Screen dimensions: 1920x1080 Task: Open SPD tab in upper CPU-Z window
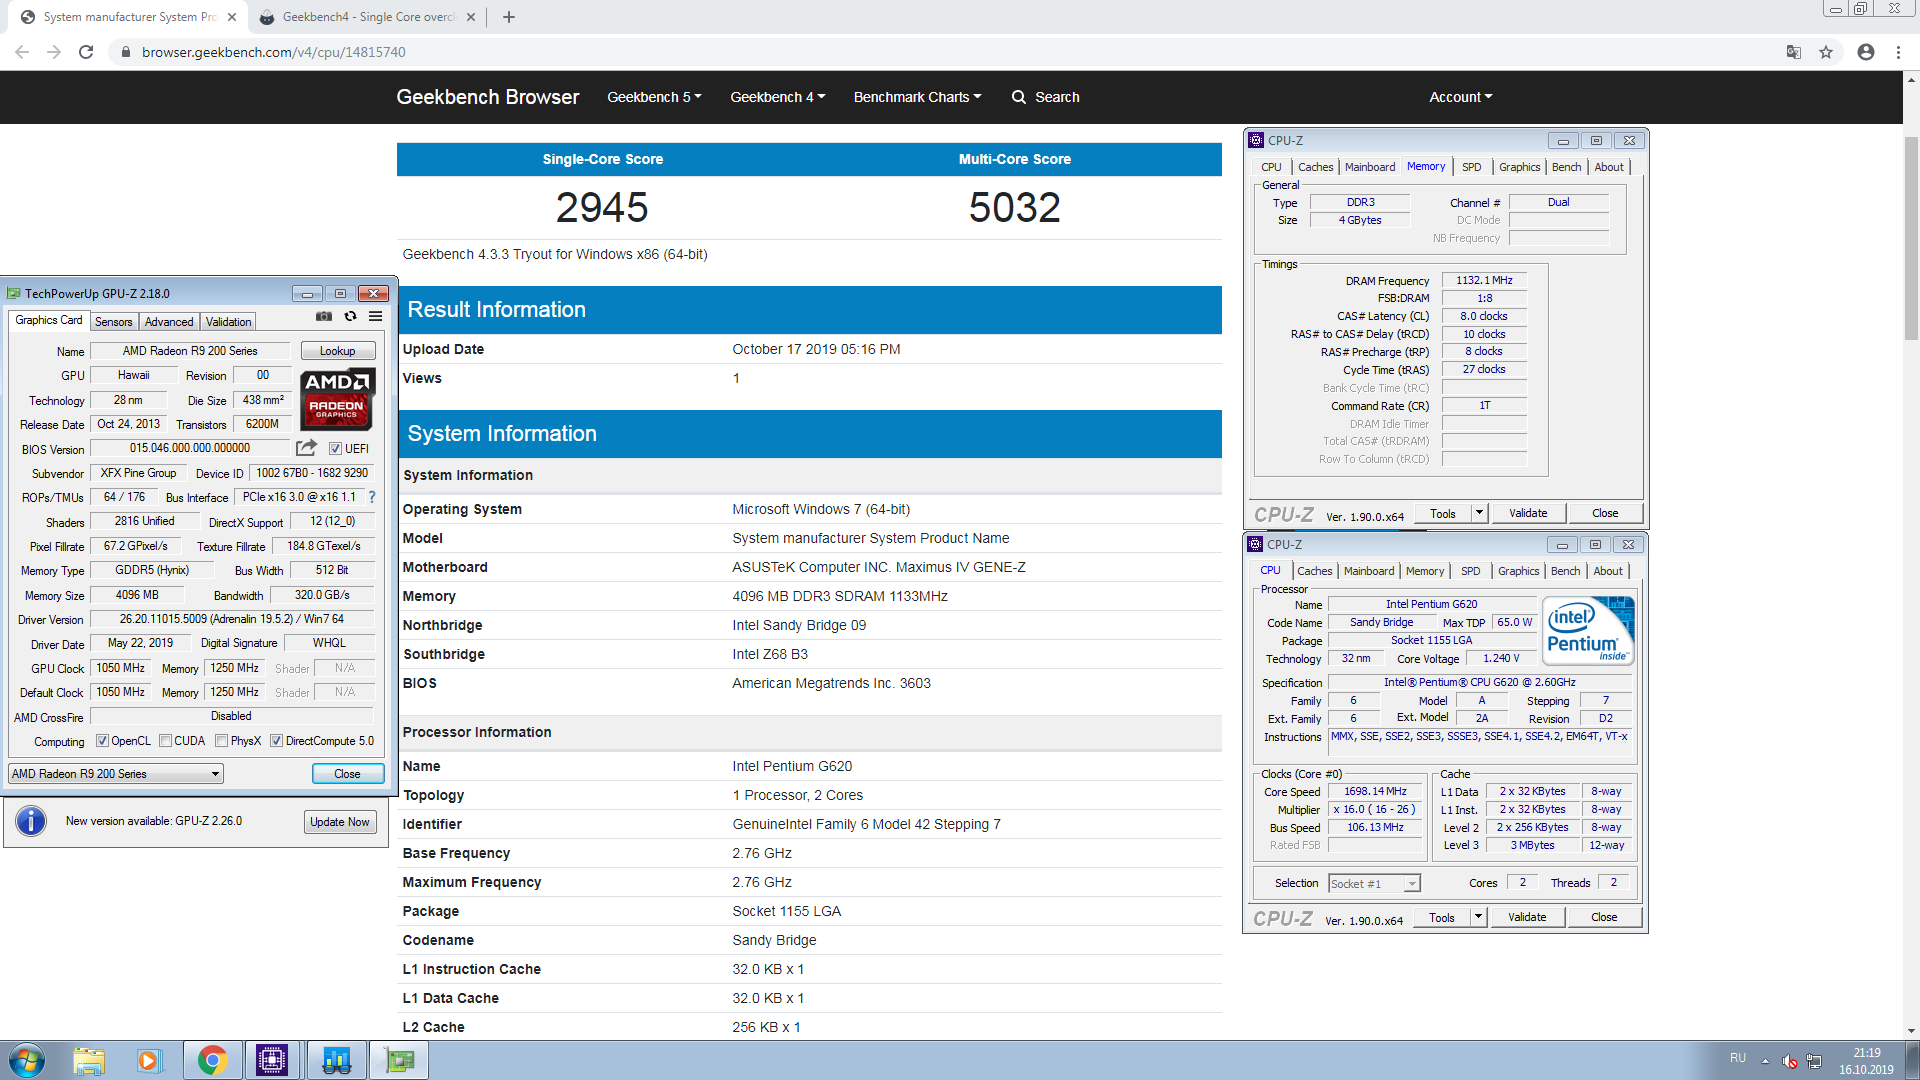[x=1472, y=167]
